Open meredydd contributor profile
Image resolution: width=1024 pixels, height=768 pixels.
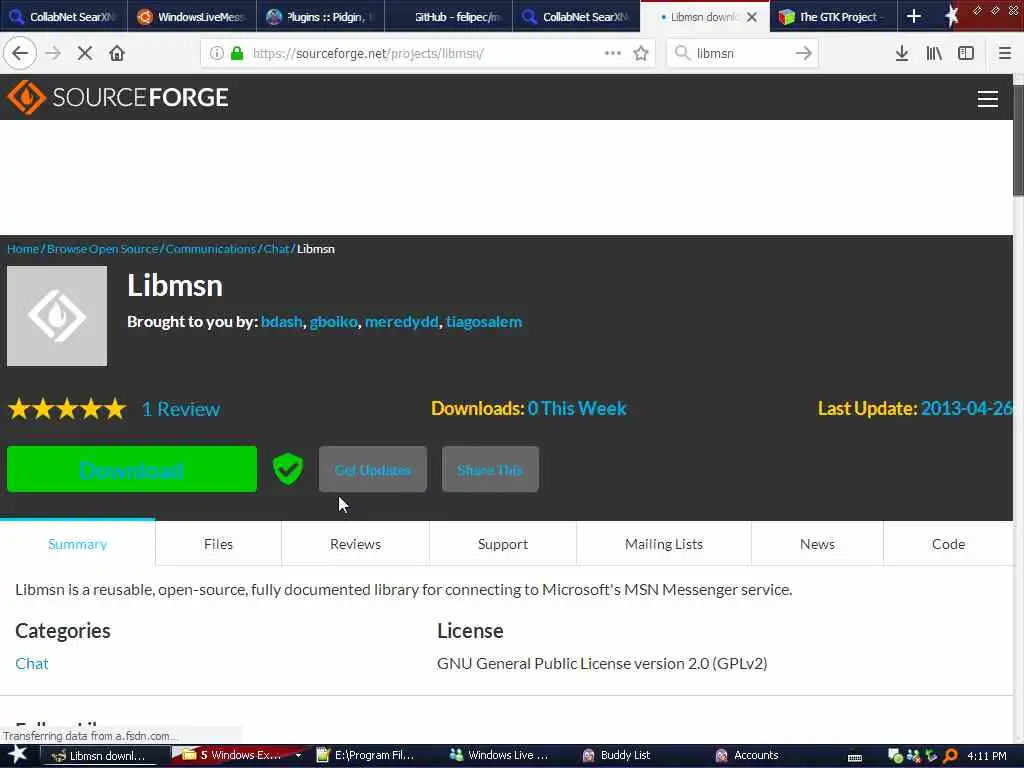[402, 321]
